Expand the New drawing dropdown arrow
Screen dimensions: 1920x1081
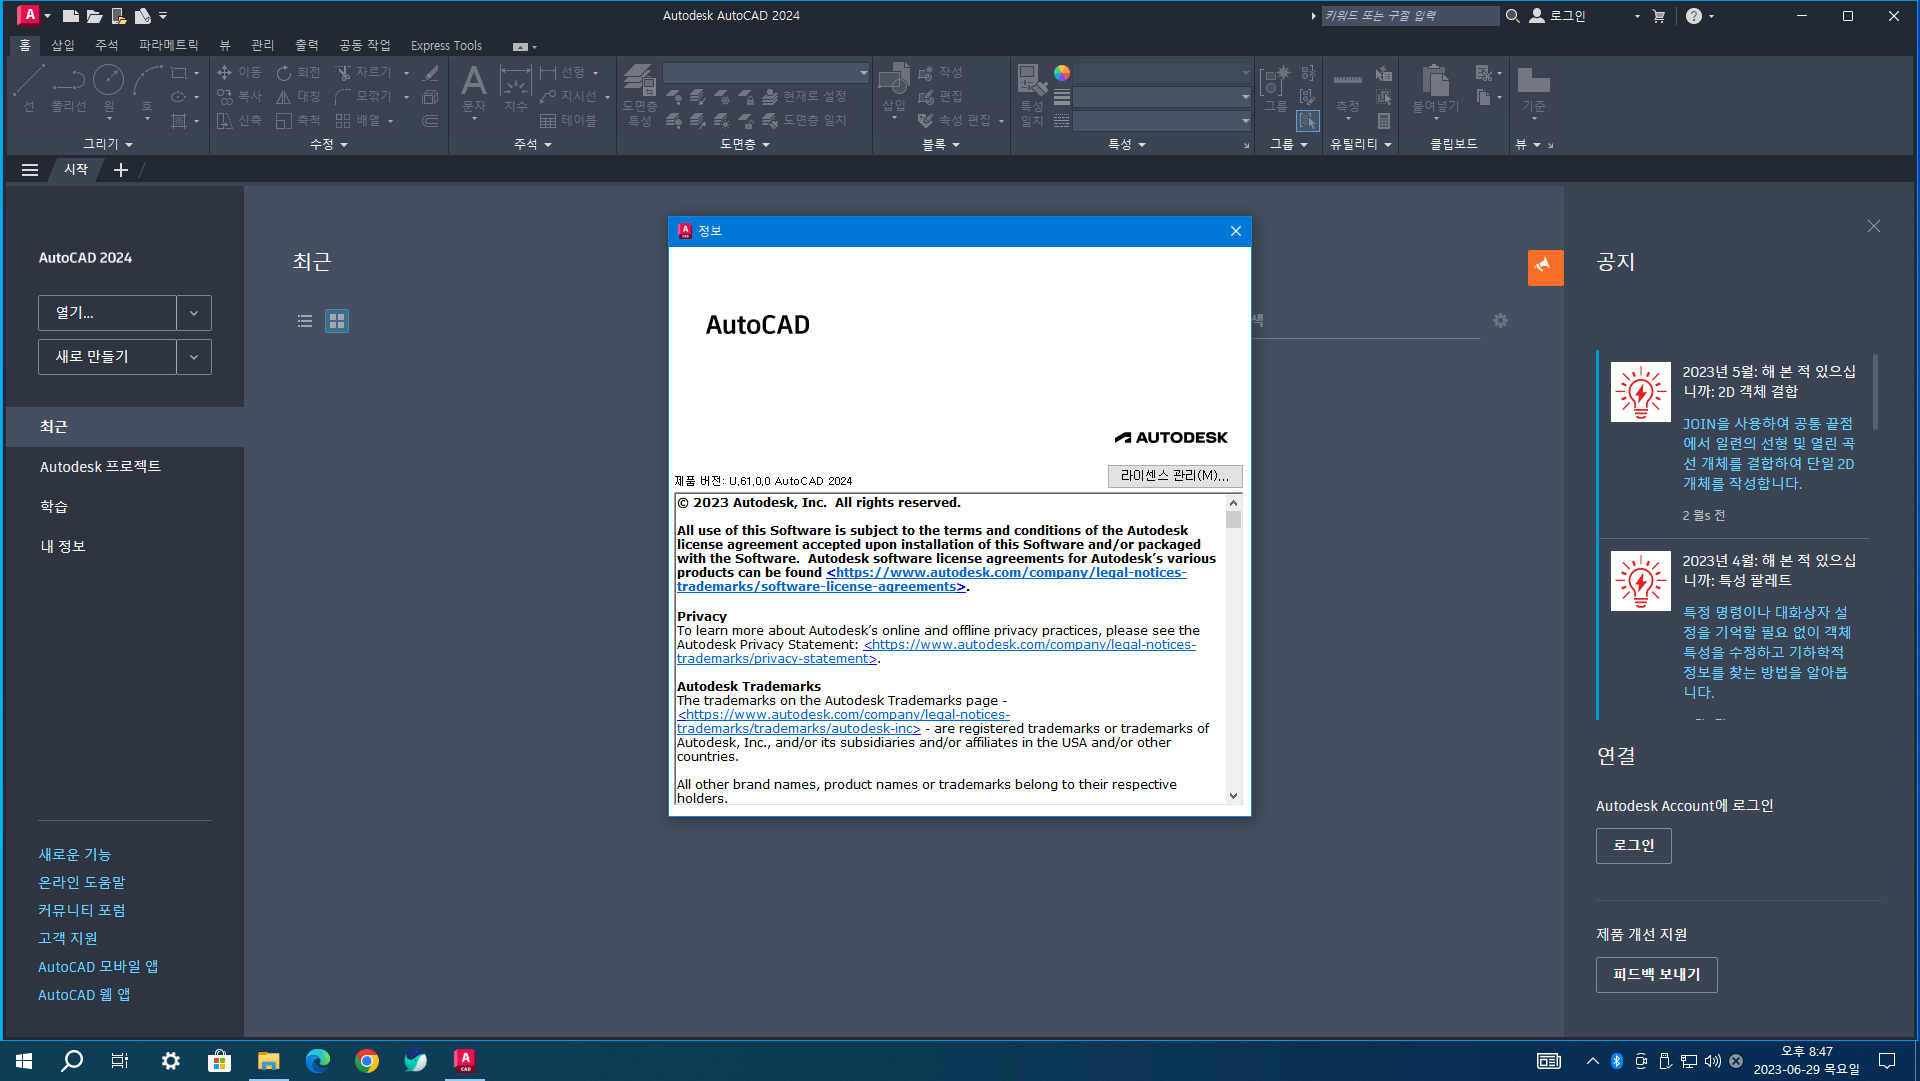(x=194, y=357)
